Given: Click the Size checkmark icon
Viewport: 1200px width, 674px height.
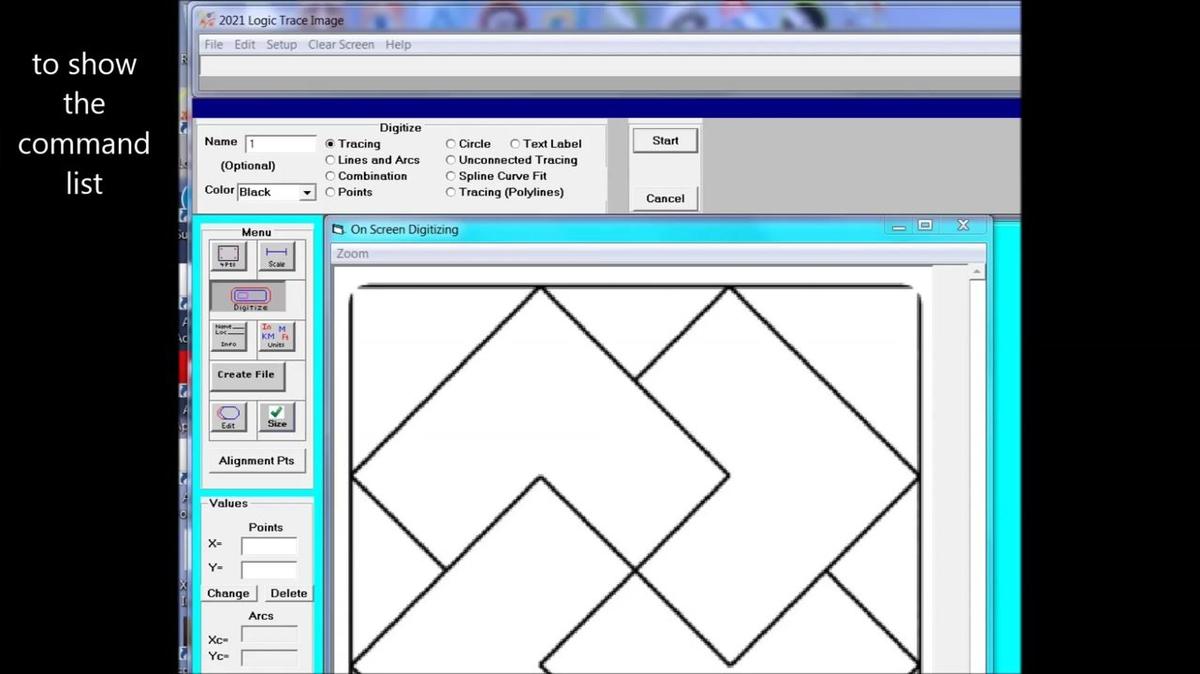Looking at the screenshot, I should [x=277, y=416].
